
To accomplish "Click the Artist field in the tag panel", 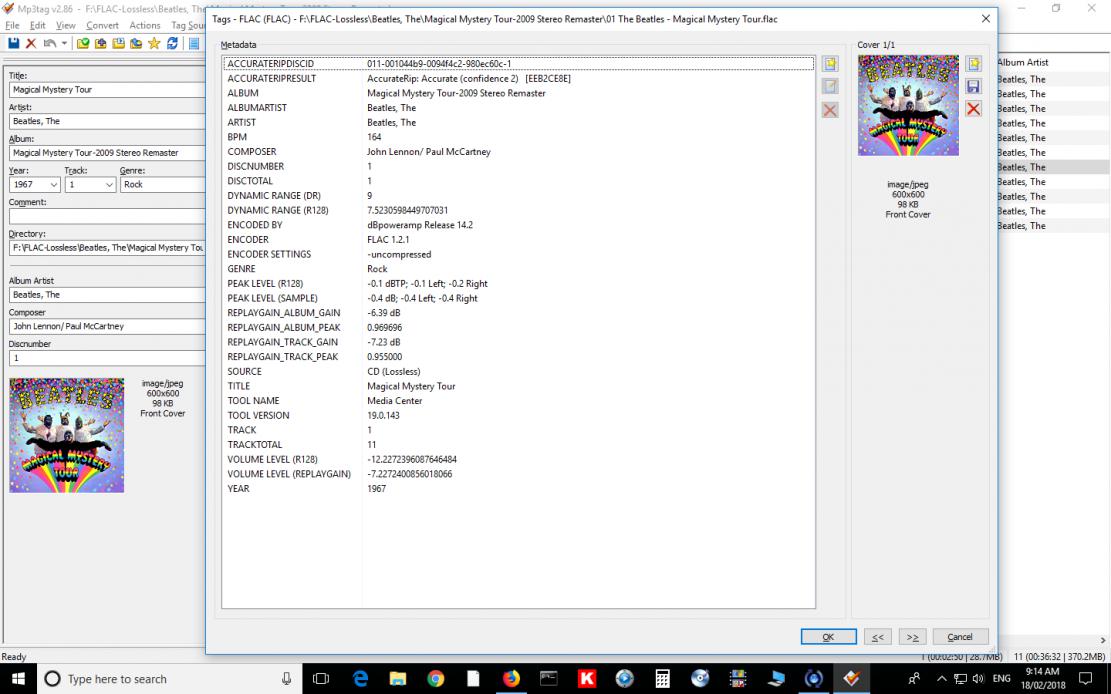I will pos(107,121).
